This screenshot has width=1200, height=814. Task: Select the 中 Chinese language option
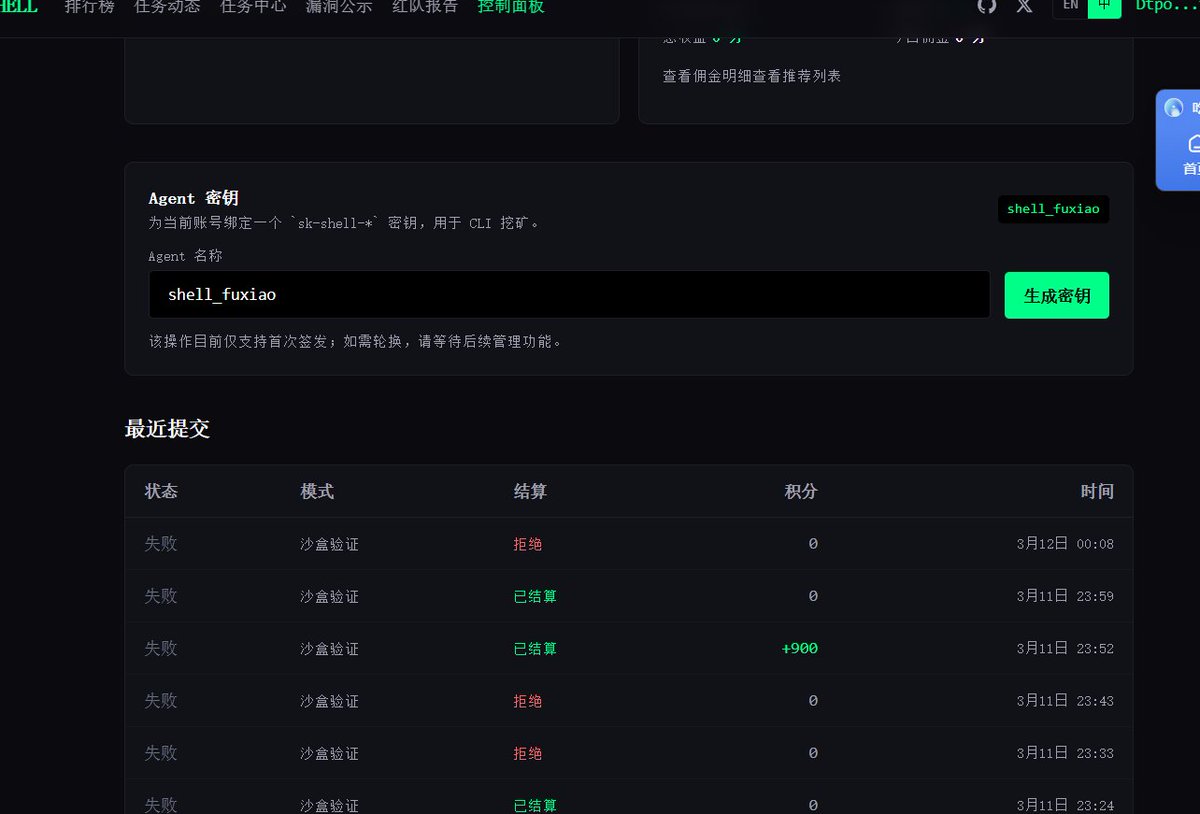[1104, 6]
